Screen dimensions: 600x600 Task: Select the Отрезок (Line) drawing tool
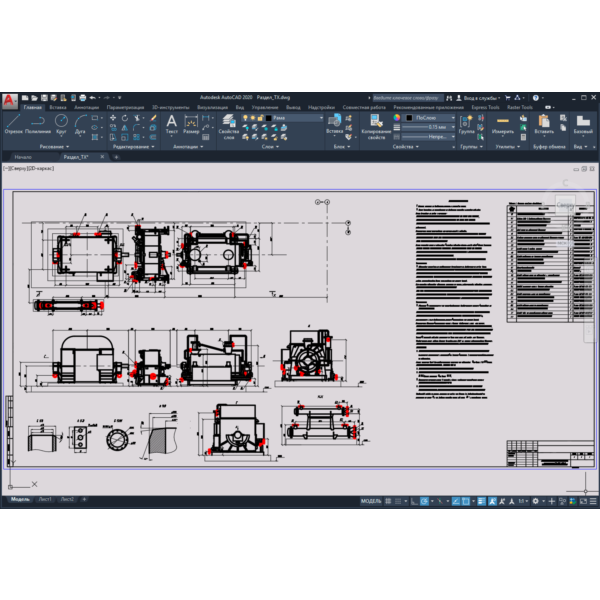tap(13, 124)
